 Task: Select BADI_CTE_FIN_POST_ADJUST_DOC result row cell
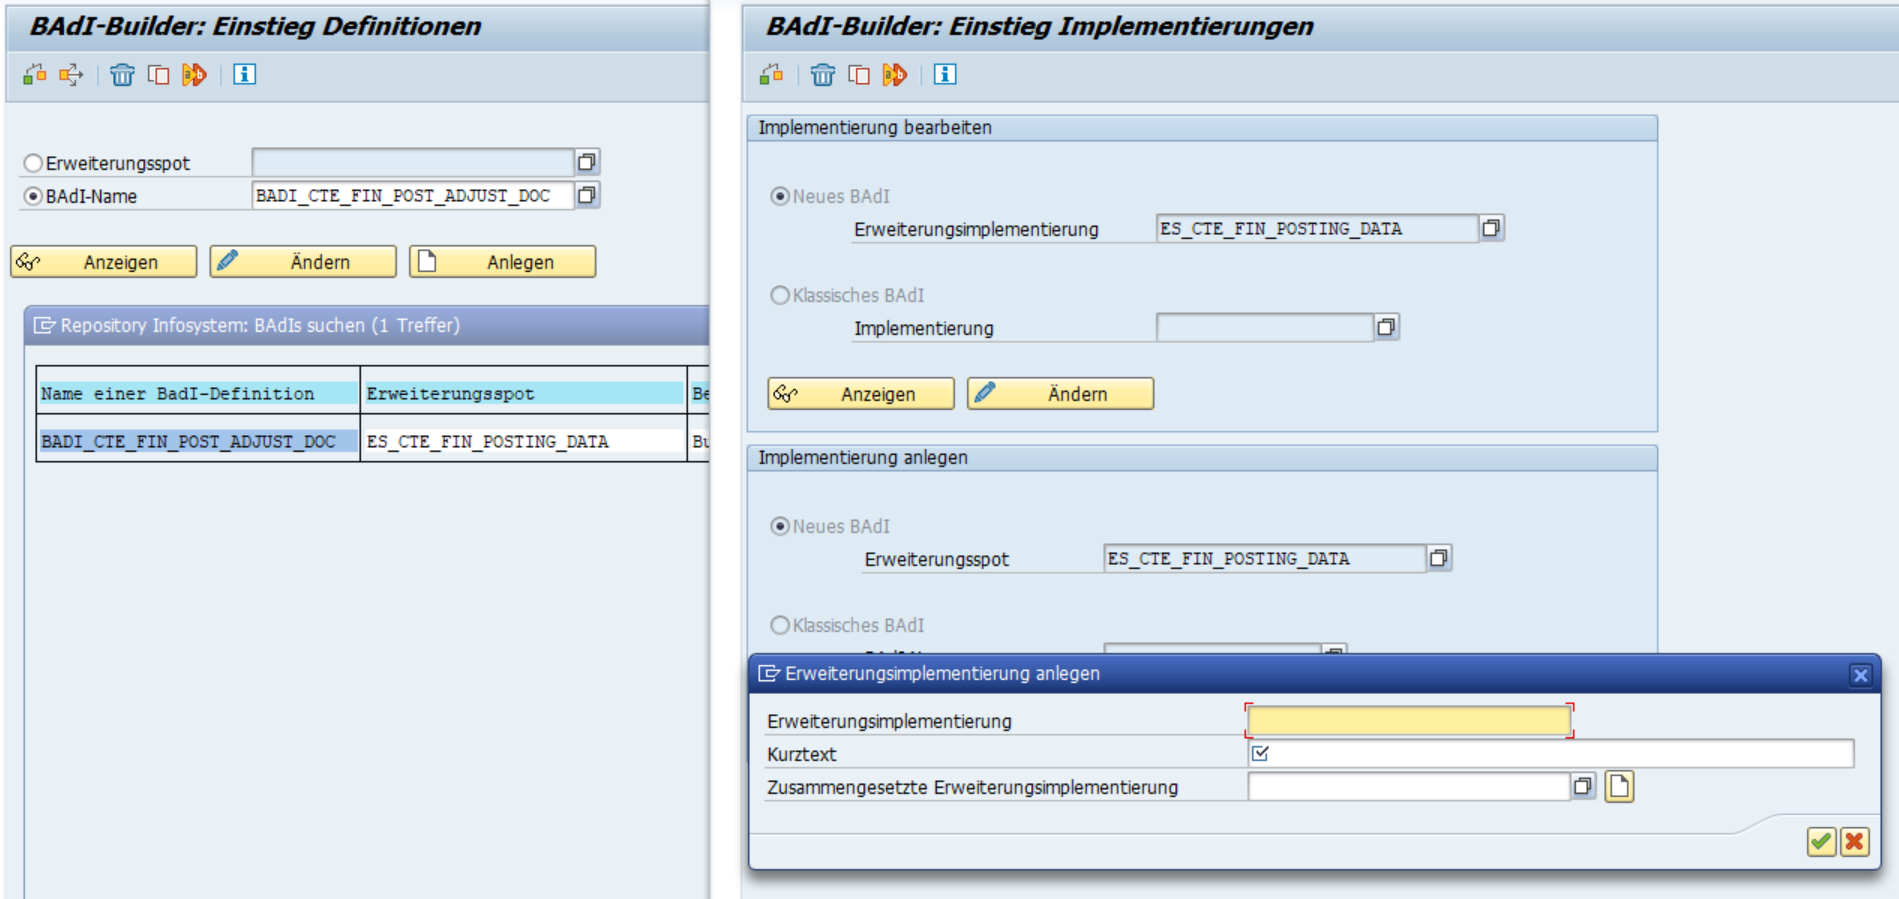[198, 441]
